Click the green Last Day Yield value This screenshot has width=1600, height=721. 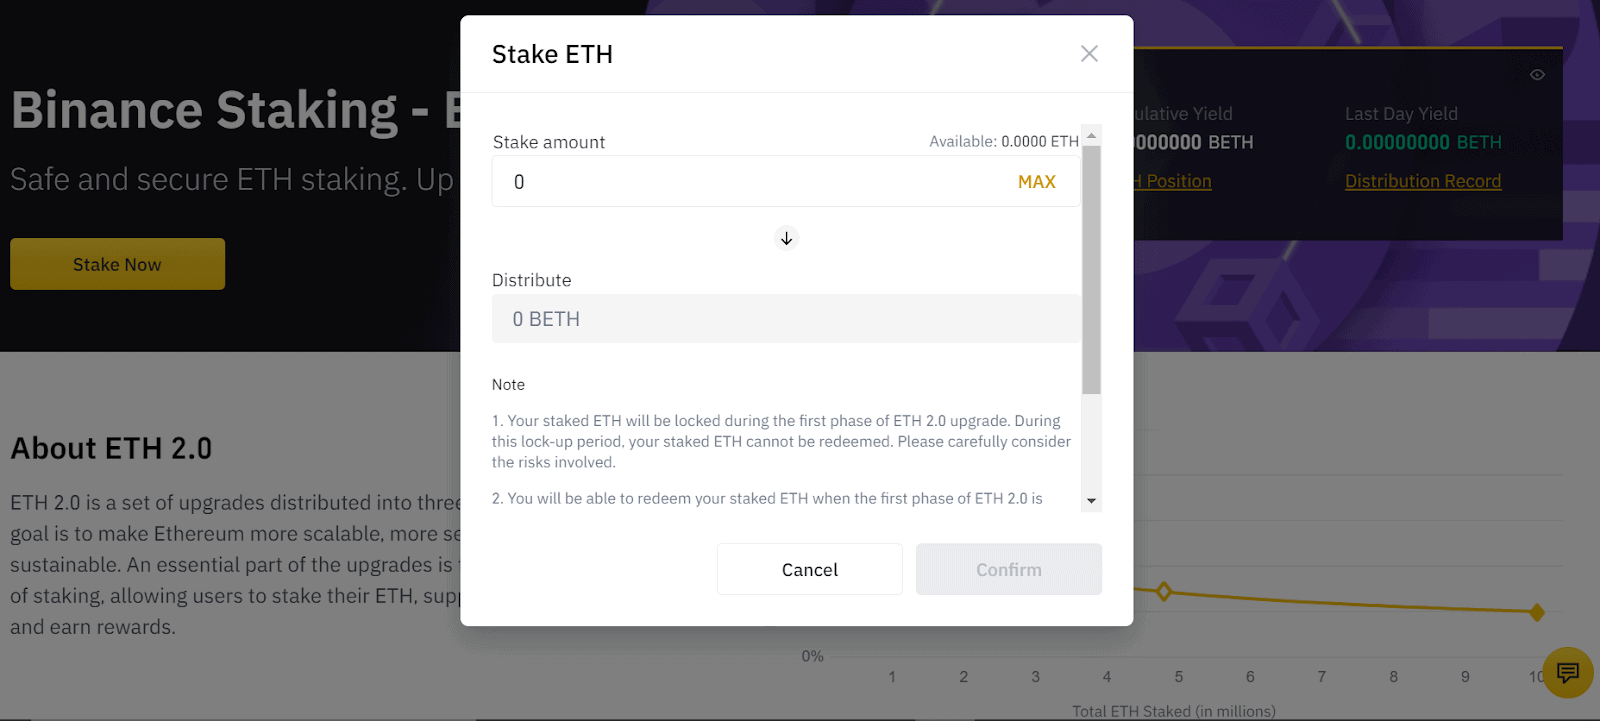1421,142
